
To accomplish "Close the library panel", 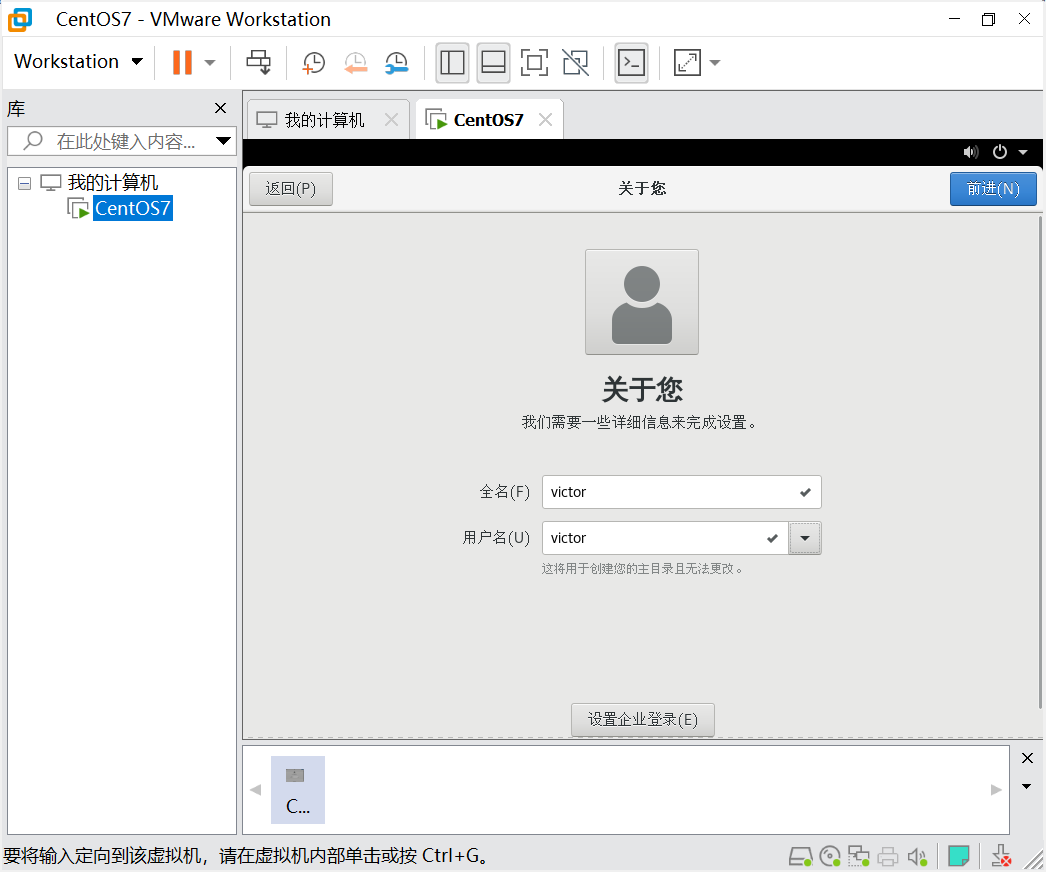I will [x=220, y=108].
